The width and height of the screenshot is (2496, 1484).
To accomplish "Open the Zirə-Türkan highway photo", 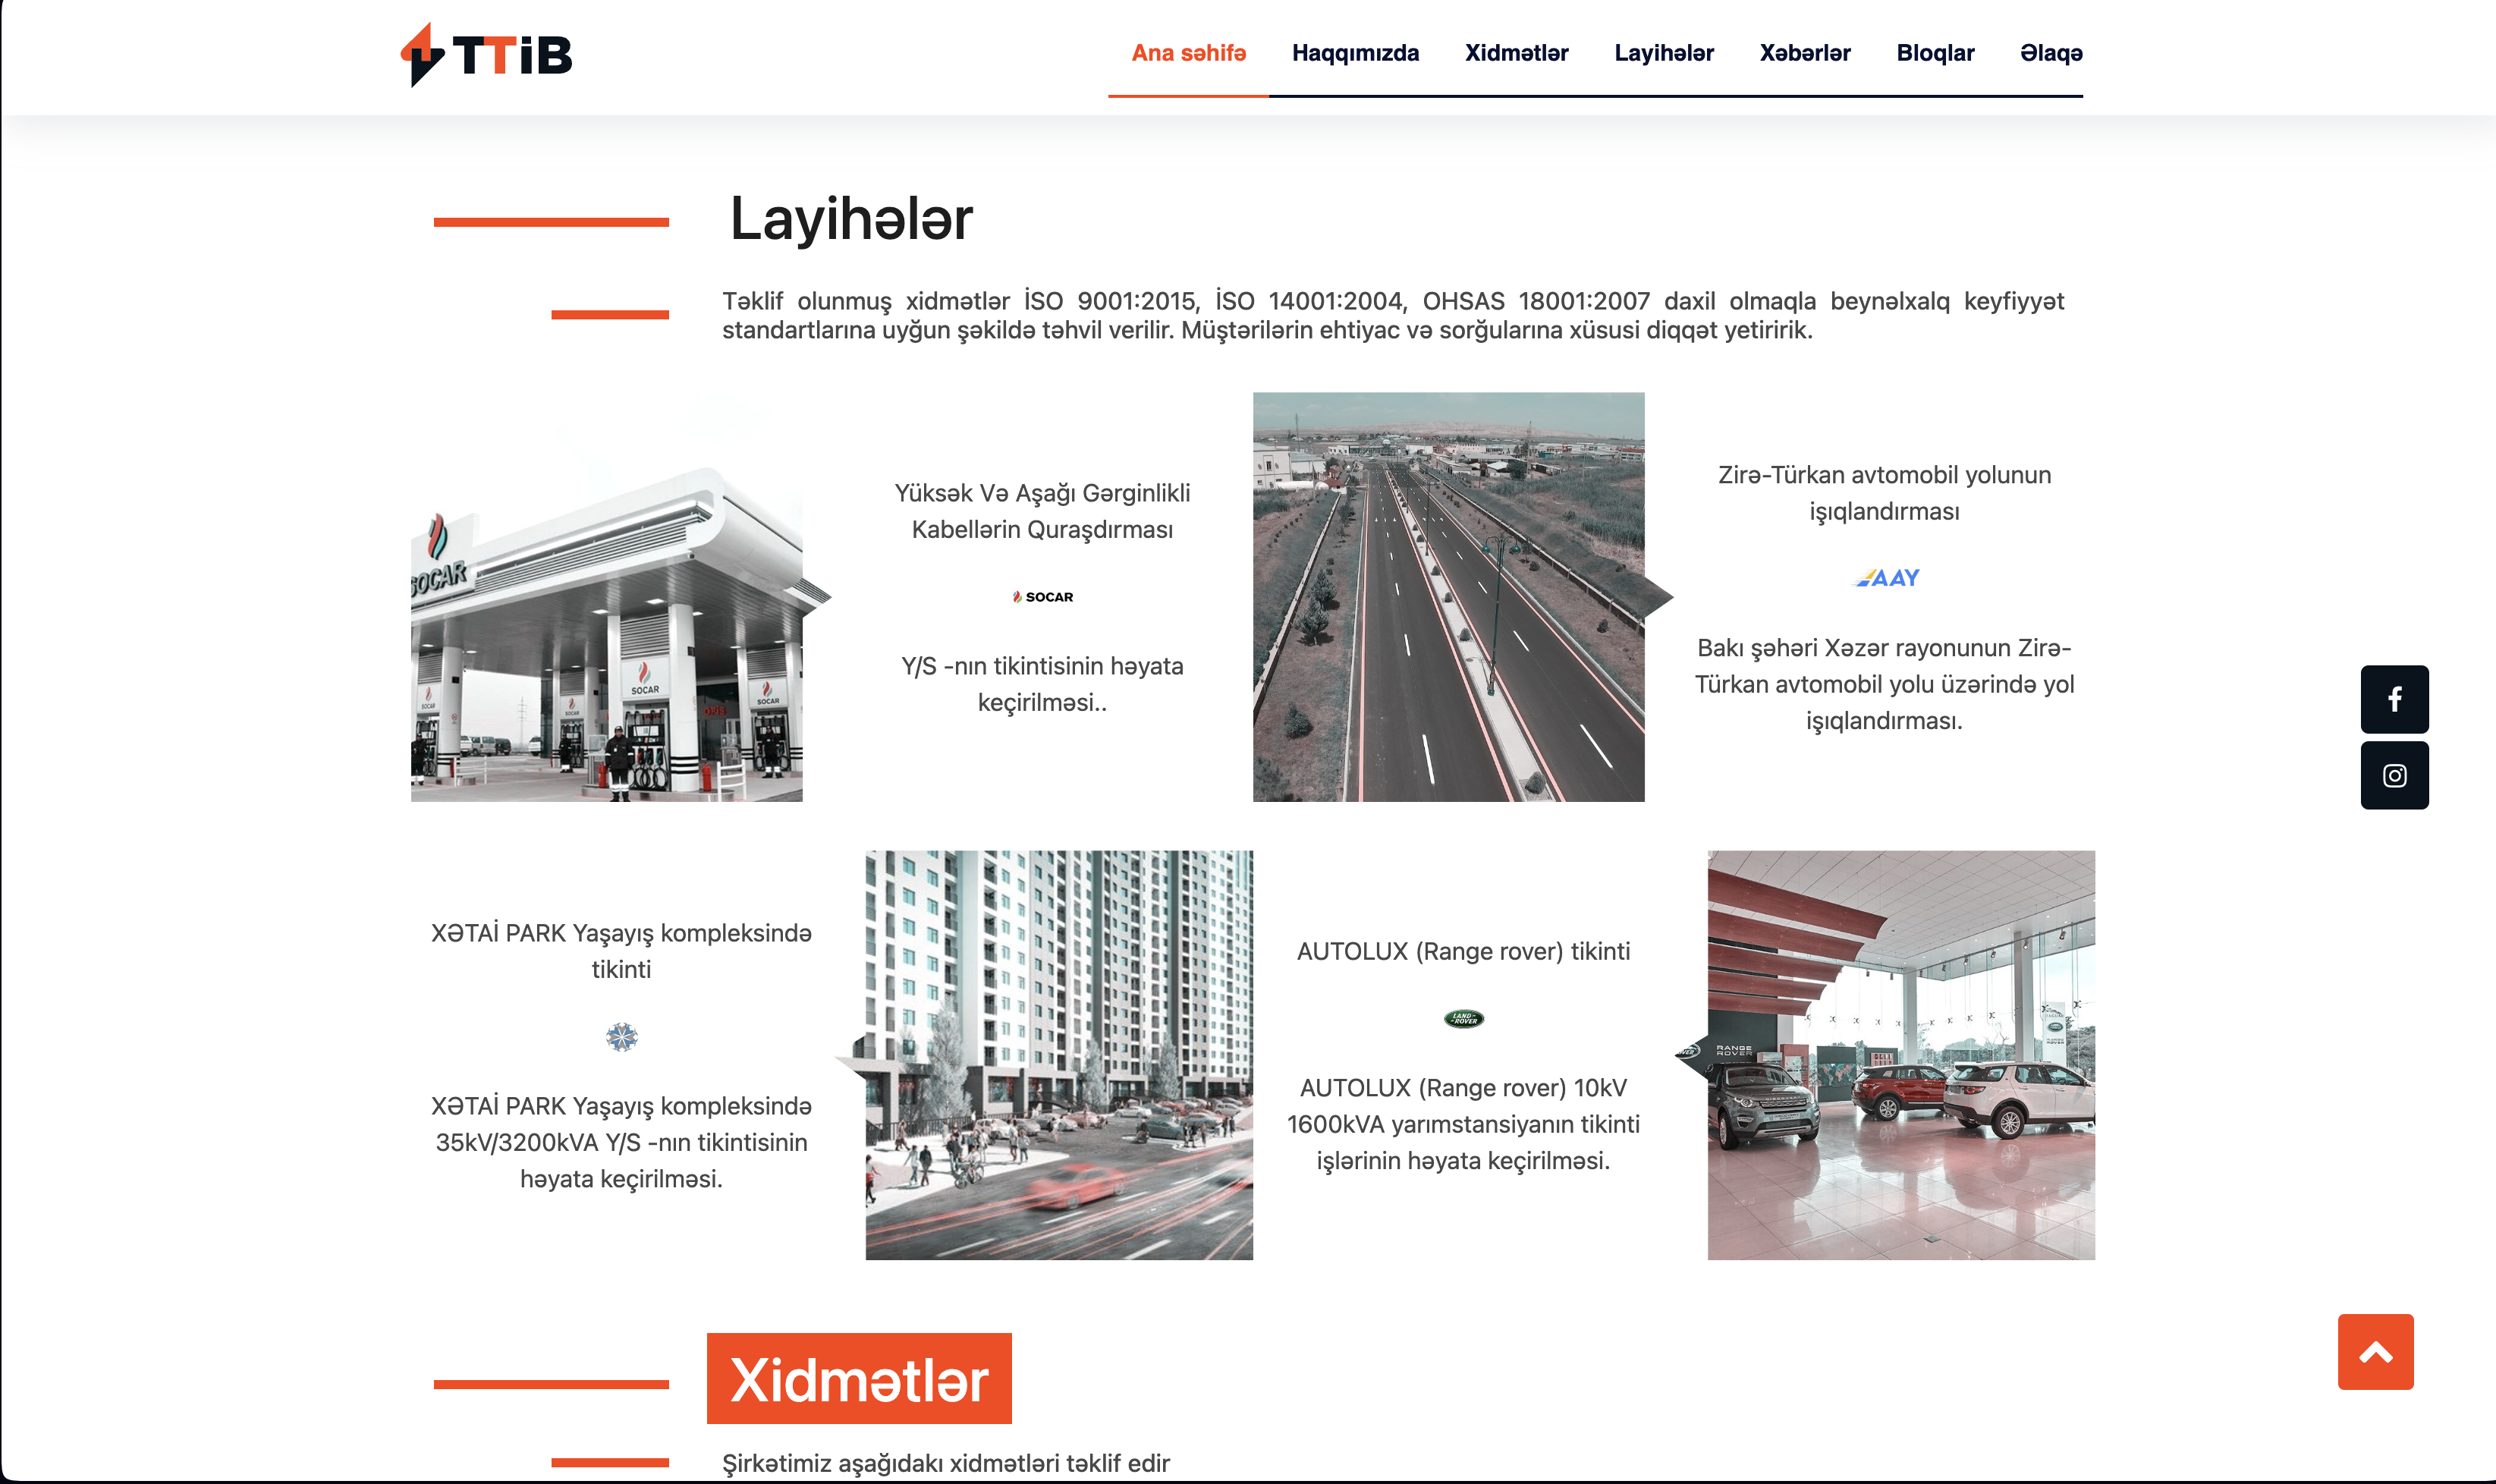I will point(1448,597).
